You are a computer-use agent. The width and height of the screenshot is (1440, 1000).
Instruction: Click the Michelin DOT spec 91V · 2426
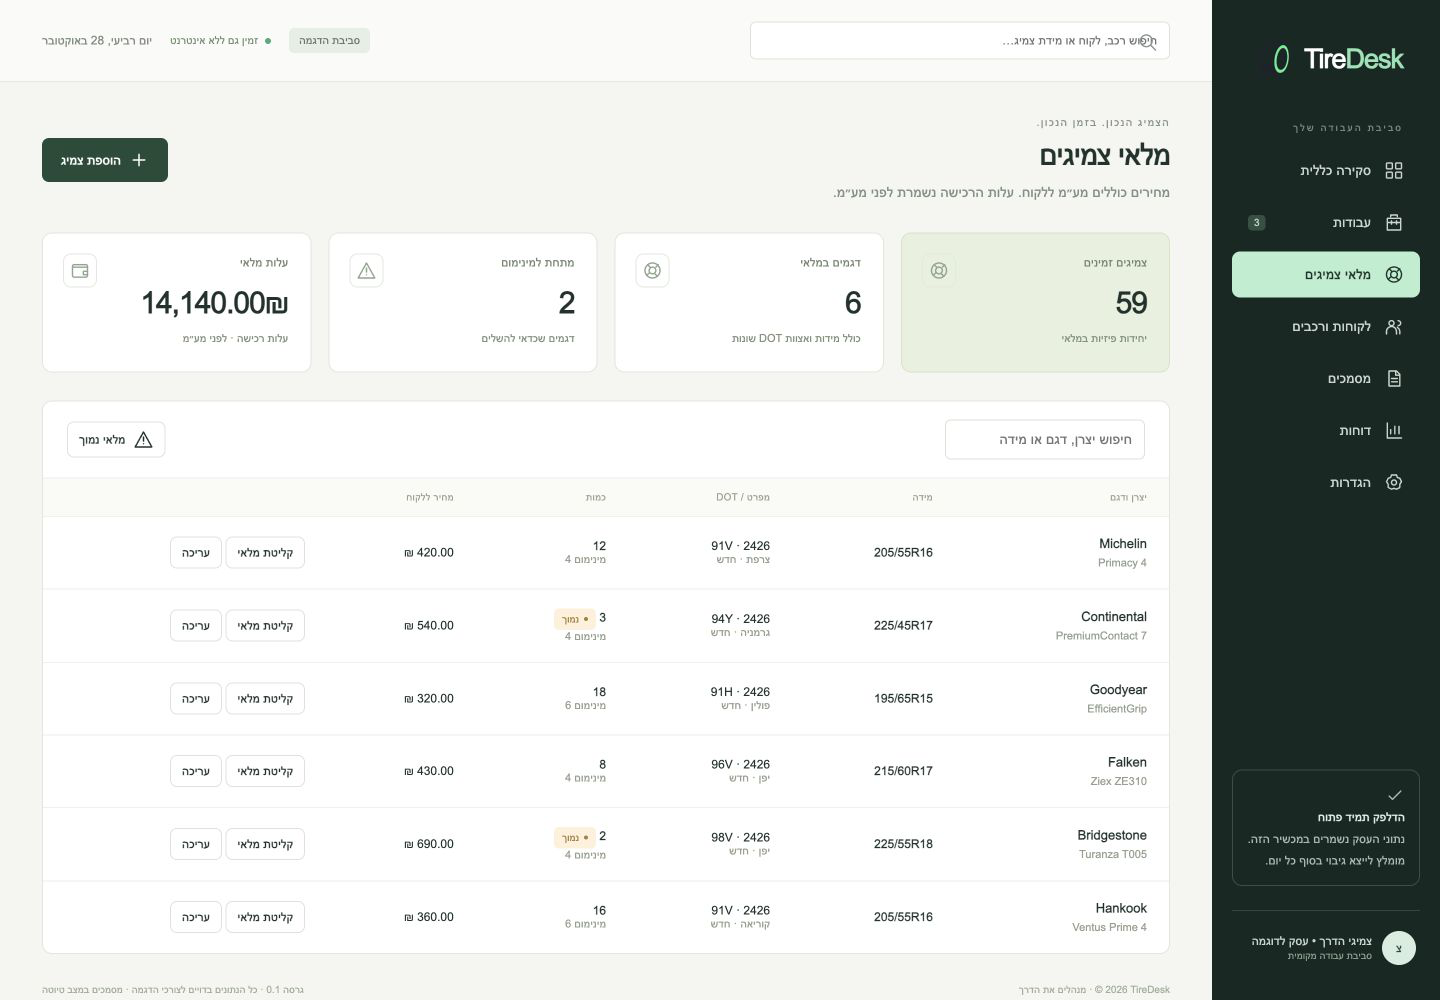coord(740,546)
